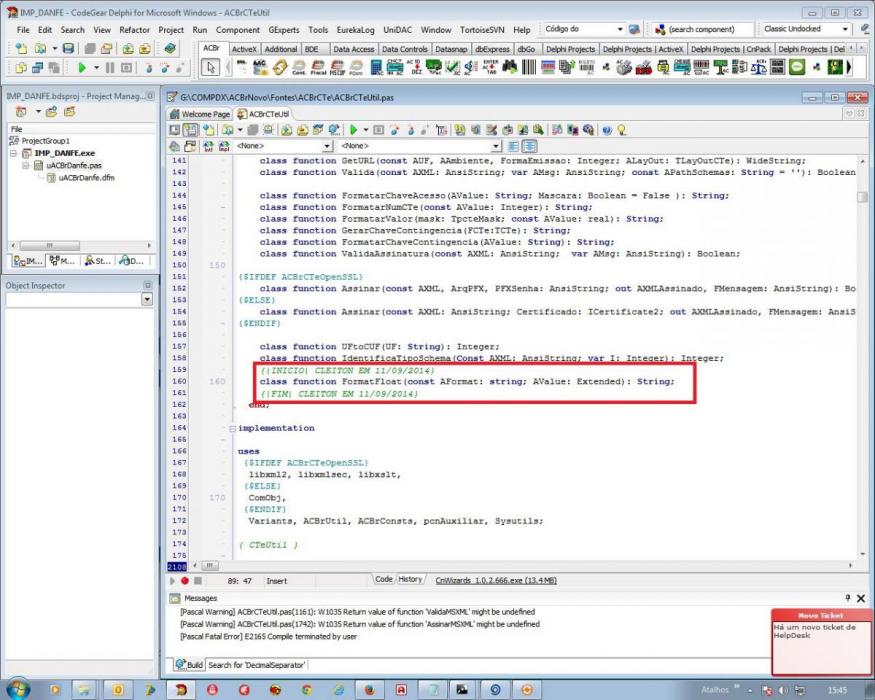Open the left <None> class dropdown
The width and height of the screenshot is (875, 700).
point(328,146)
